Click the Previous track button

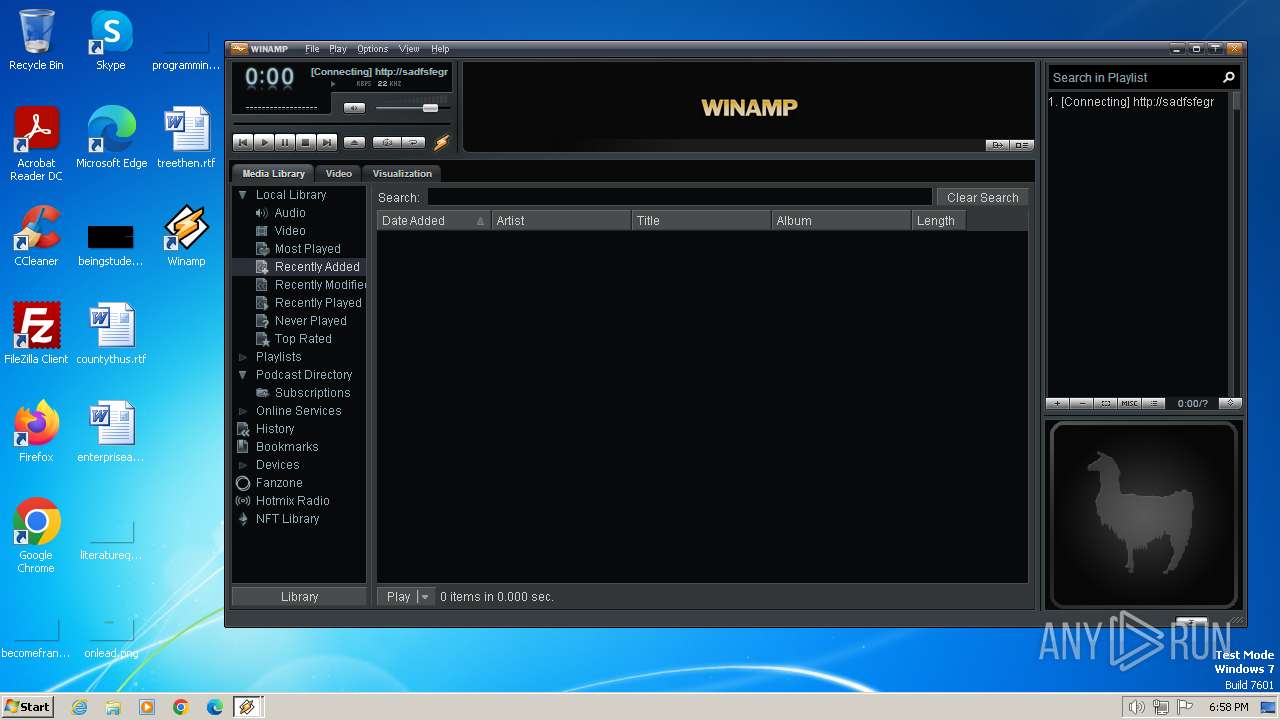point(243,143)
